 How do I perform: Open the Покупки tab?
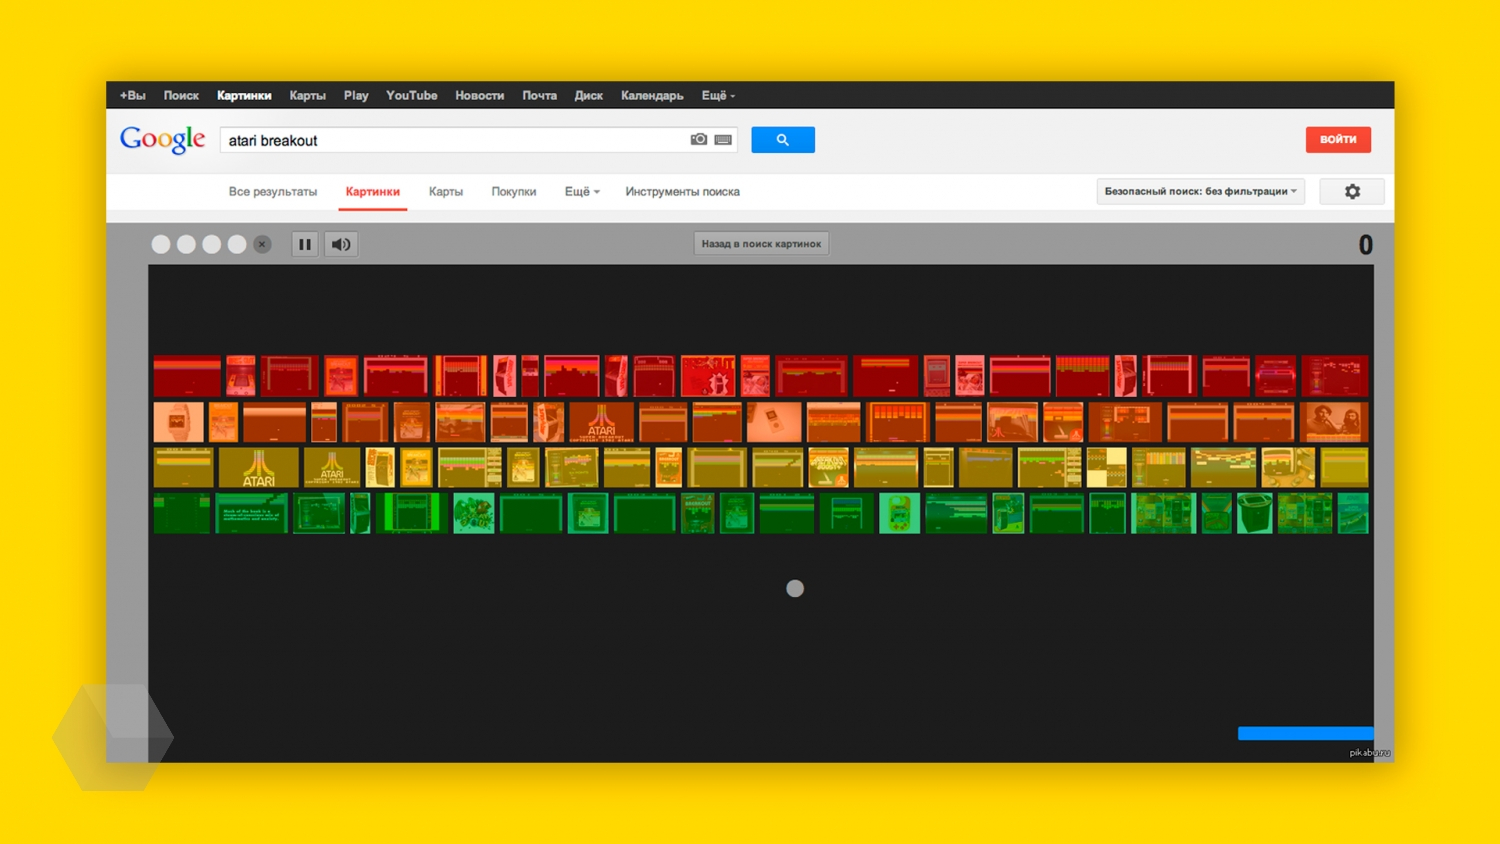pyautogui.click(x=514, y=191)
